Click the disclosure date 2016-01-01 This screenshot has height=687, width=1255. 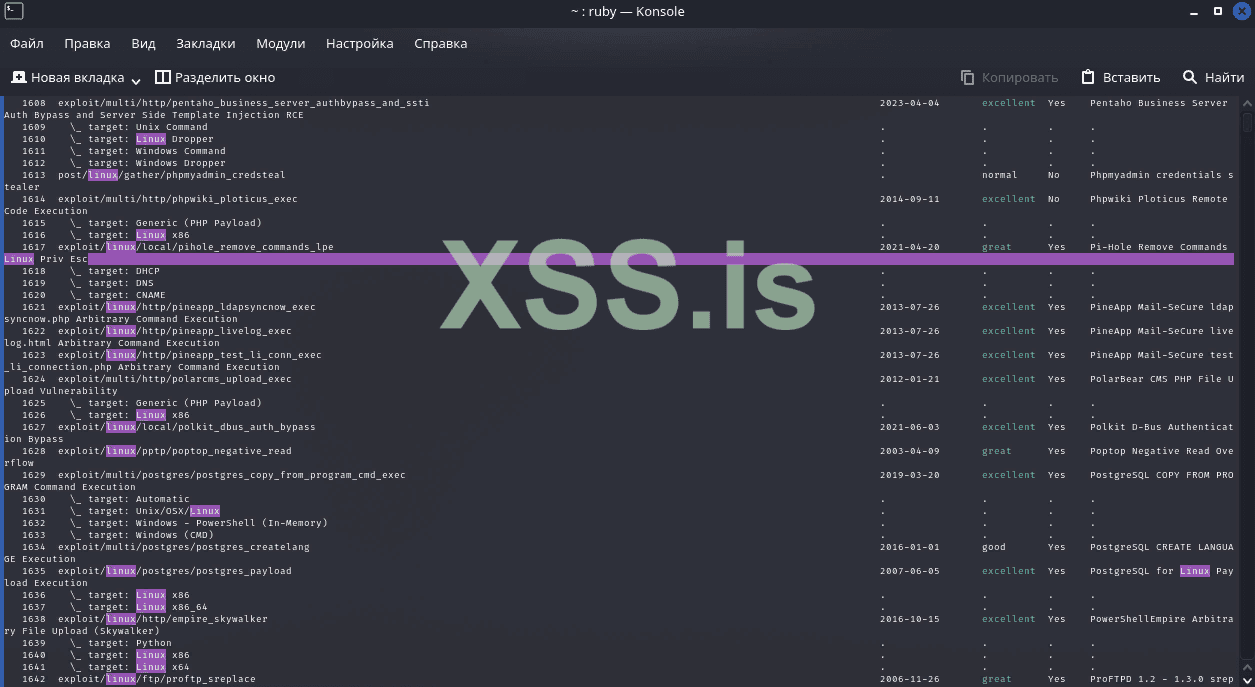[x=910, y=547]
